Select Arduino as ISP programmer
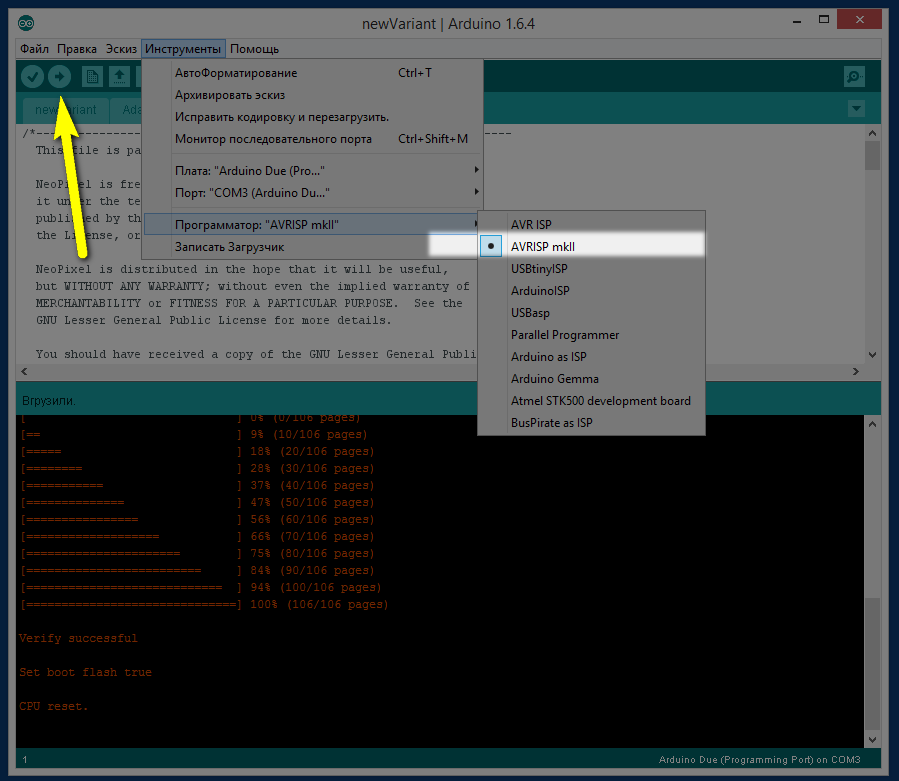The image size is (899, 781). [591, 357]
